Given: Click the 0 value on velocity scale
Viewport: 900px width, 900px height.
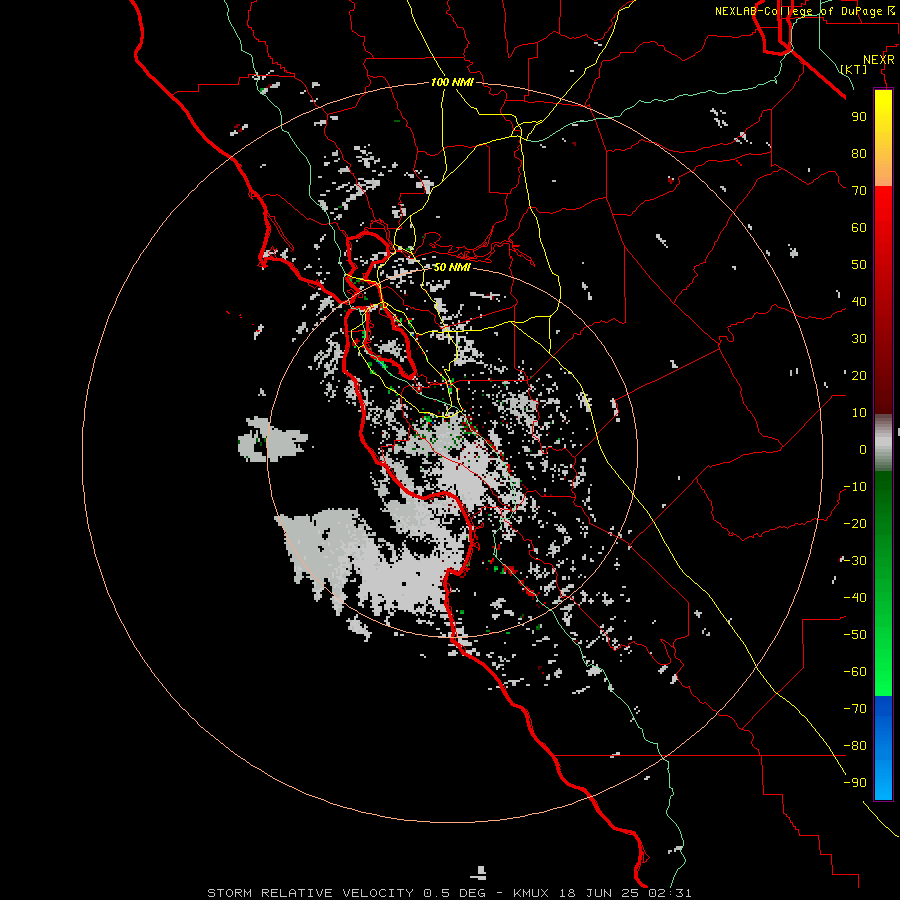Looking at the screenshot, I should (863, 449).
